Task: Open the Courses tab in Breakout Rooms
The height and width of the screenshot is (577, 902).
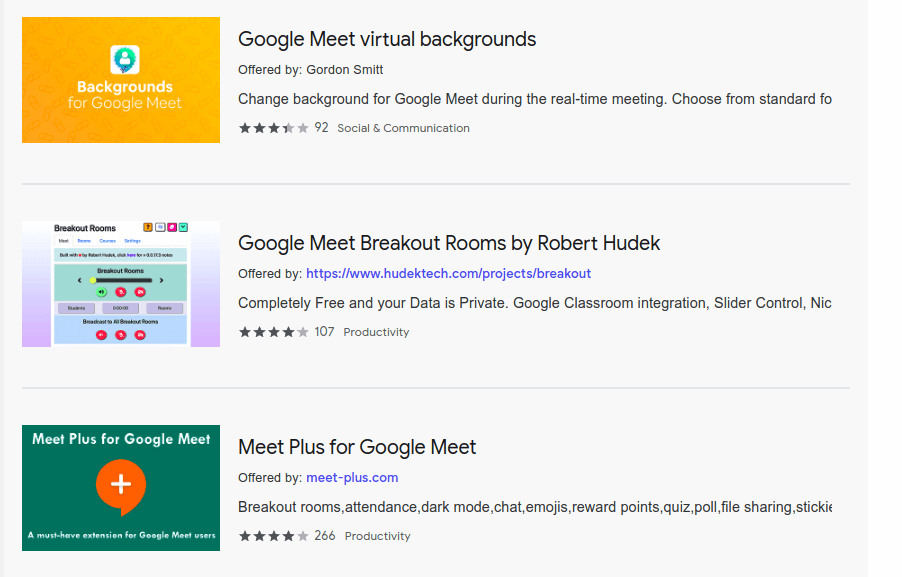Action: click(108, 241)
